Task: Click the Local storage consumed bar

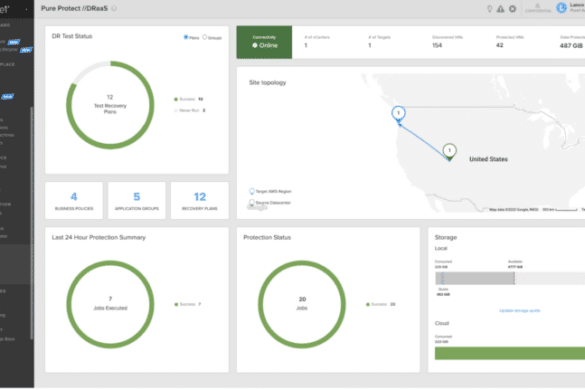Action: point(475,278)
